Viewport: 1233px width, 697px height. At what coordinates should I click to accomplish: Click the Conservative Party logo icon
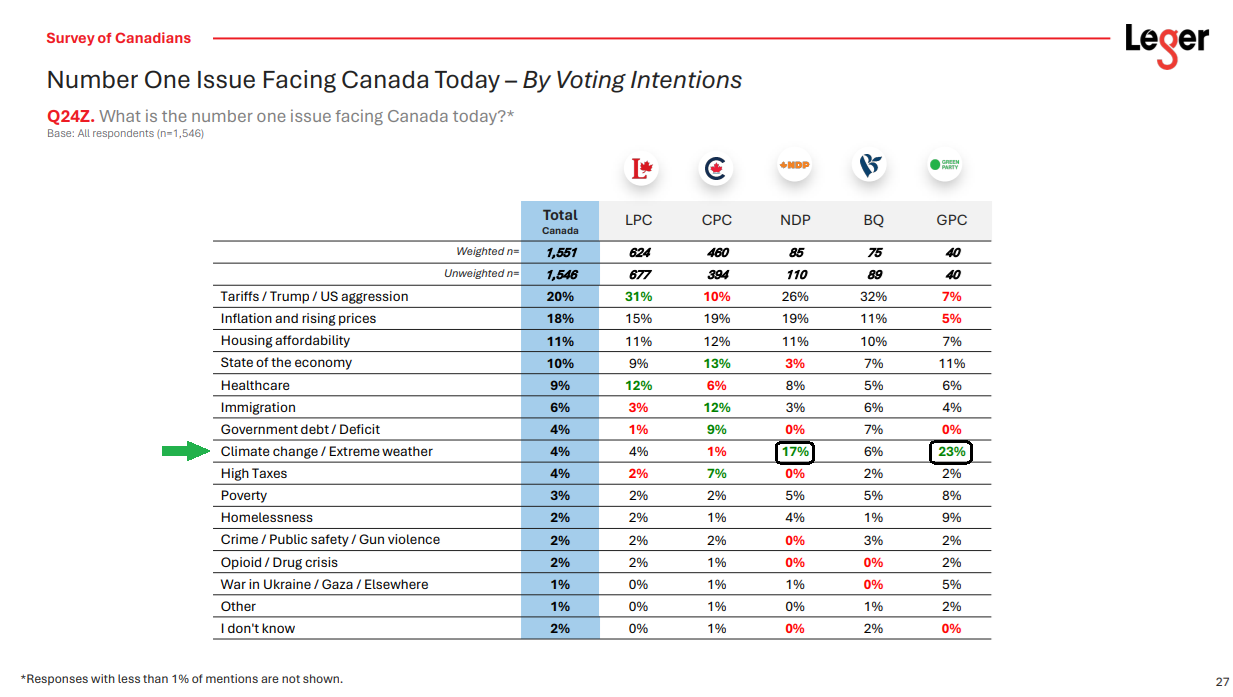pyautogui.click(x=716, y=169)
